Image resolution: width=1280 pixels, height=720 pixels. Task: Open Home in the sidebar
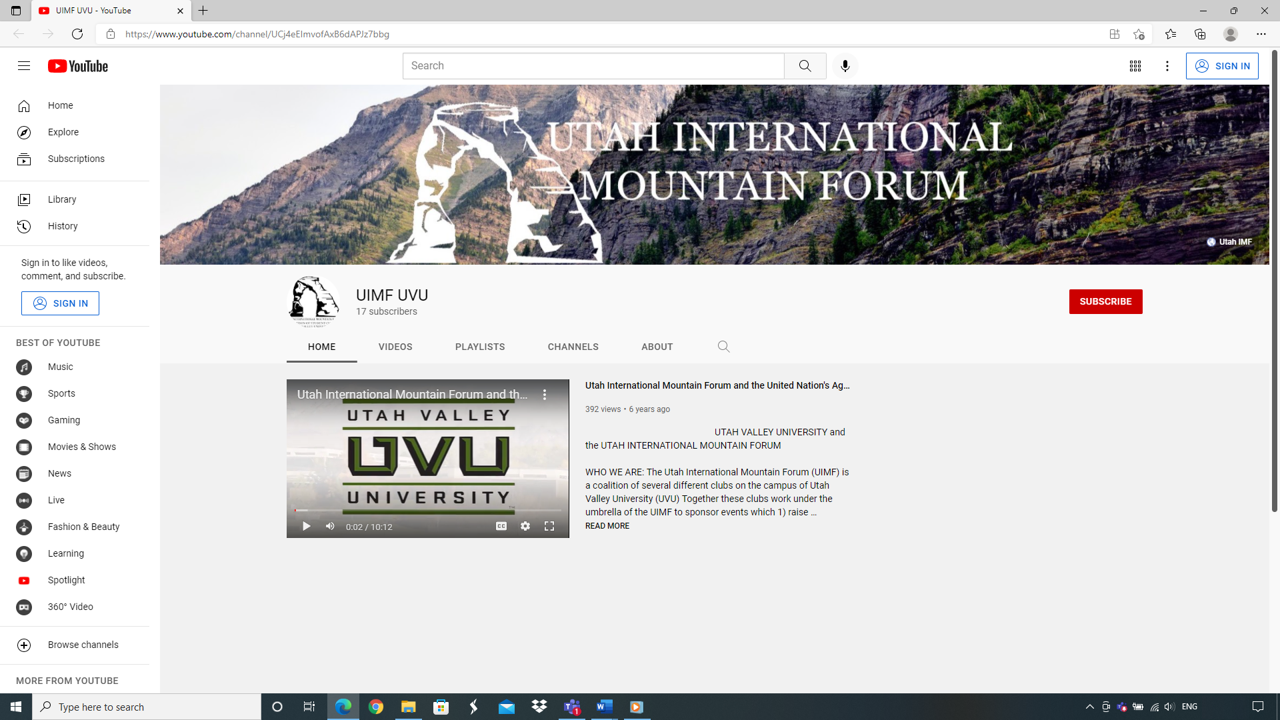click(75, 106)
